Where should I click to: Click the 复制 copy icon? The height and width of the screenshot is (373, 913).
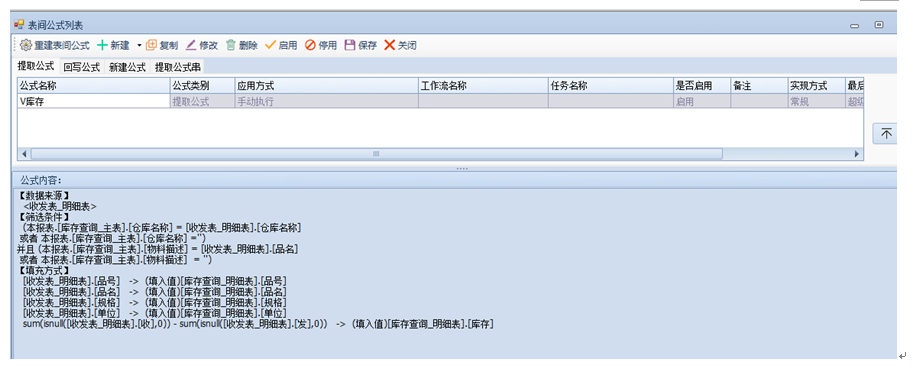(151, 45)
